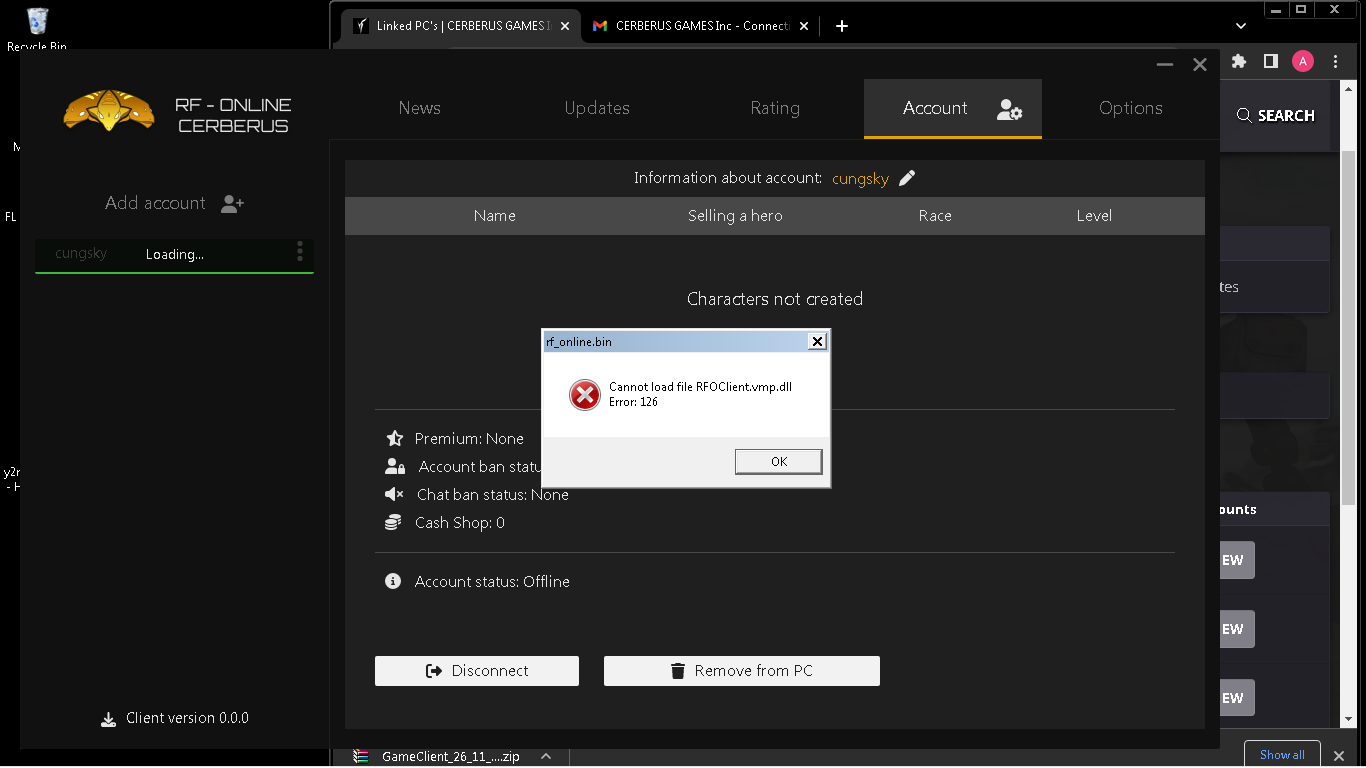Open the three-dot menu for cungsky account
Viewport: 1366px width, 768px height.
tap(299, 251)
